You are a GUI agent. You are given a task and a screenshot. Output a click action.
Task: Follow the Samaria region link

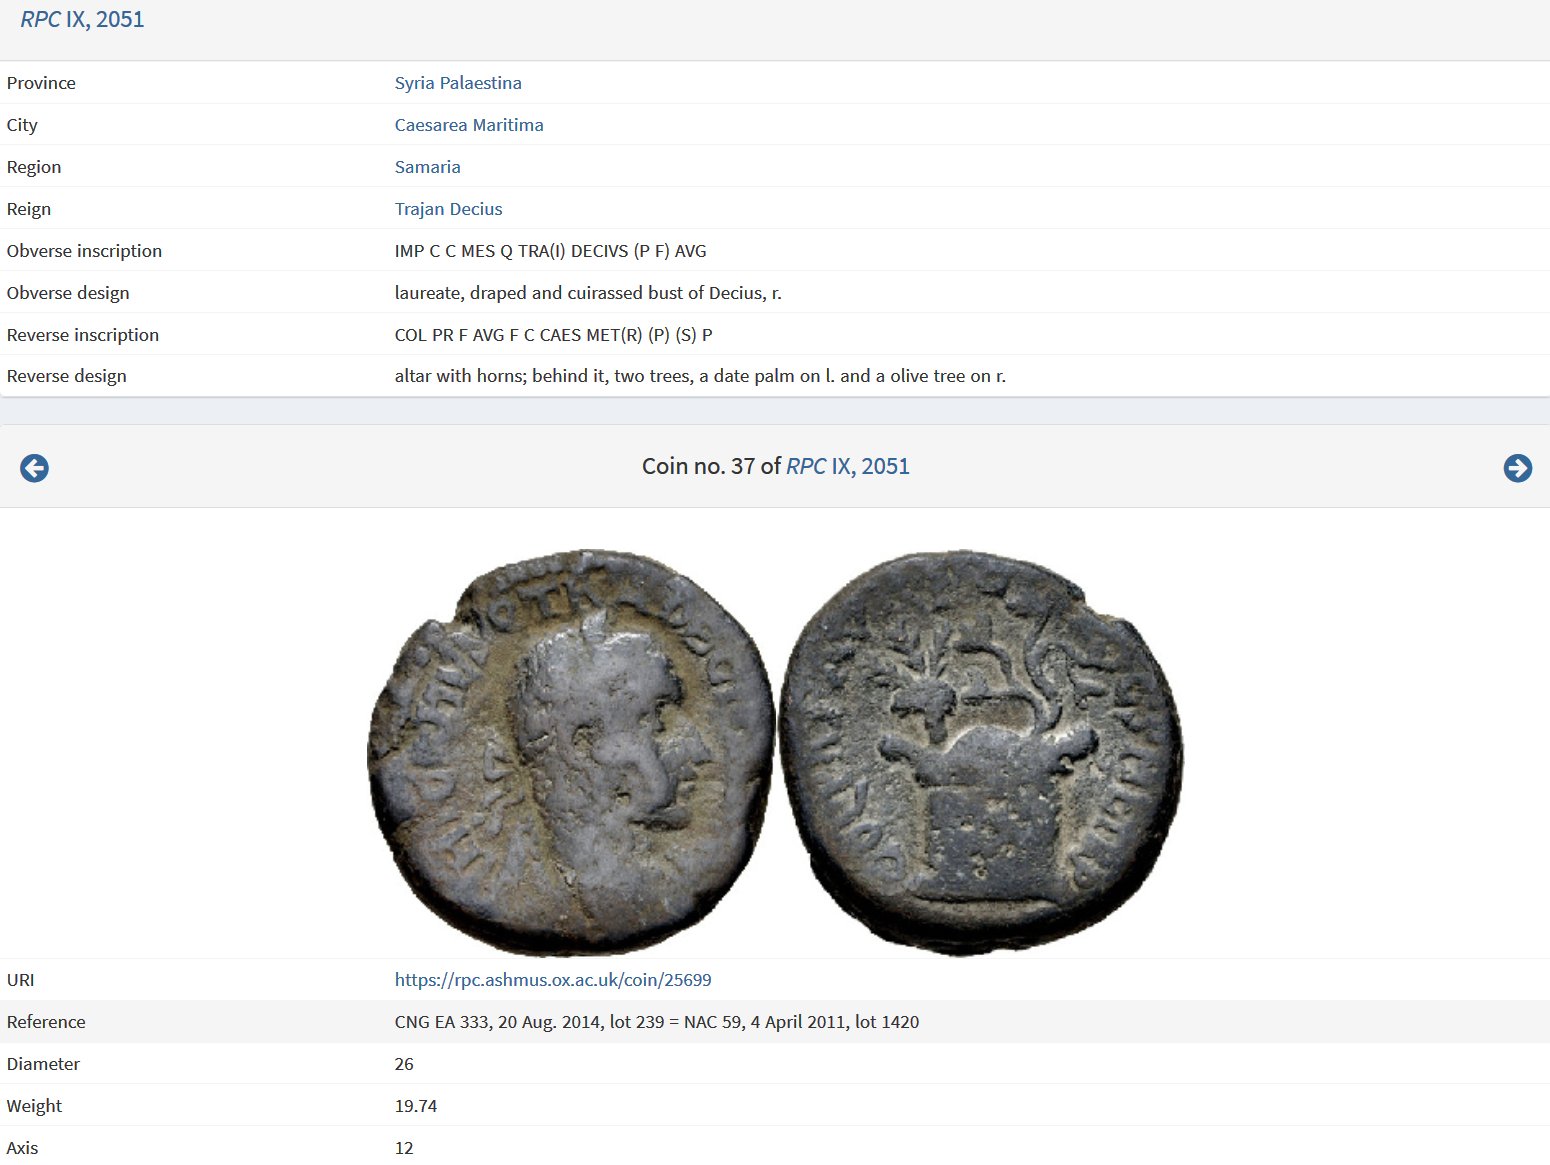coord(427,167)
